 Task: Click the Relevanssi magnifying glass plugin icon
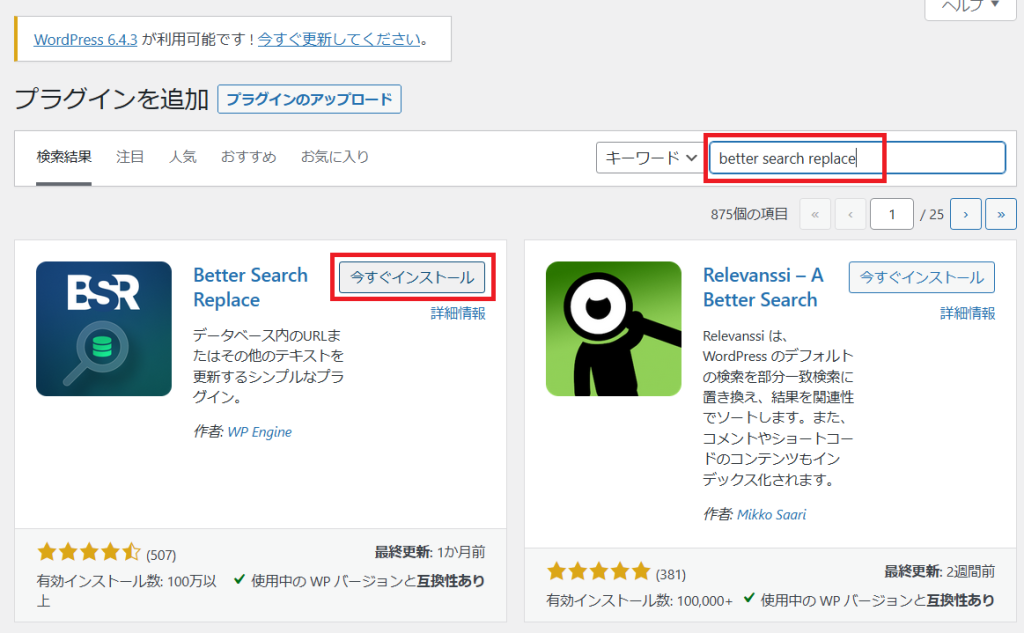pyautogui.click(x=613, y=329)
